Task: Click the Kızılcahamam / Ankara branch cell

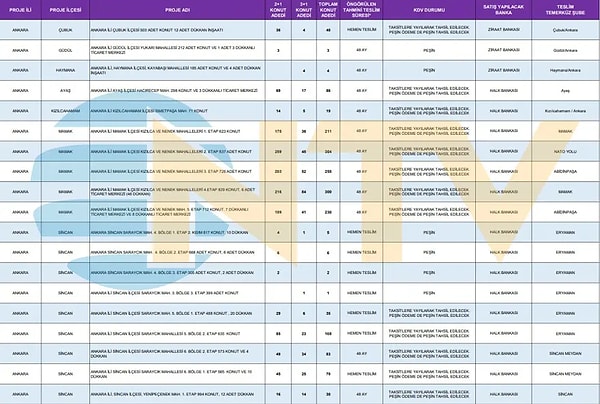Action: (565, 111)
